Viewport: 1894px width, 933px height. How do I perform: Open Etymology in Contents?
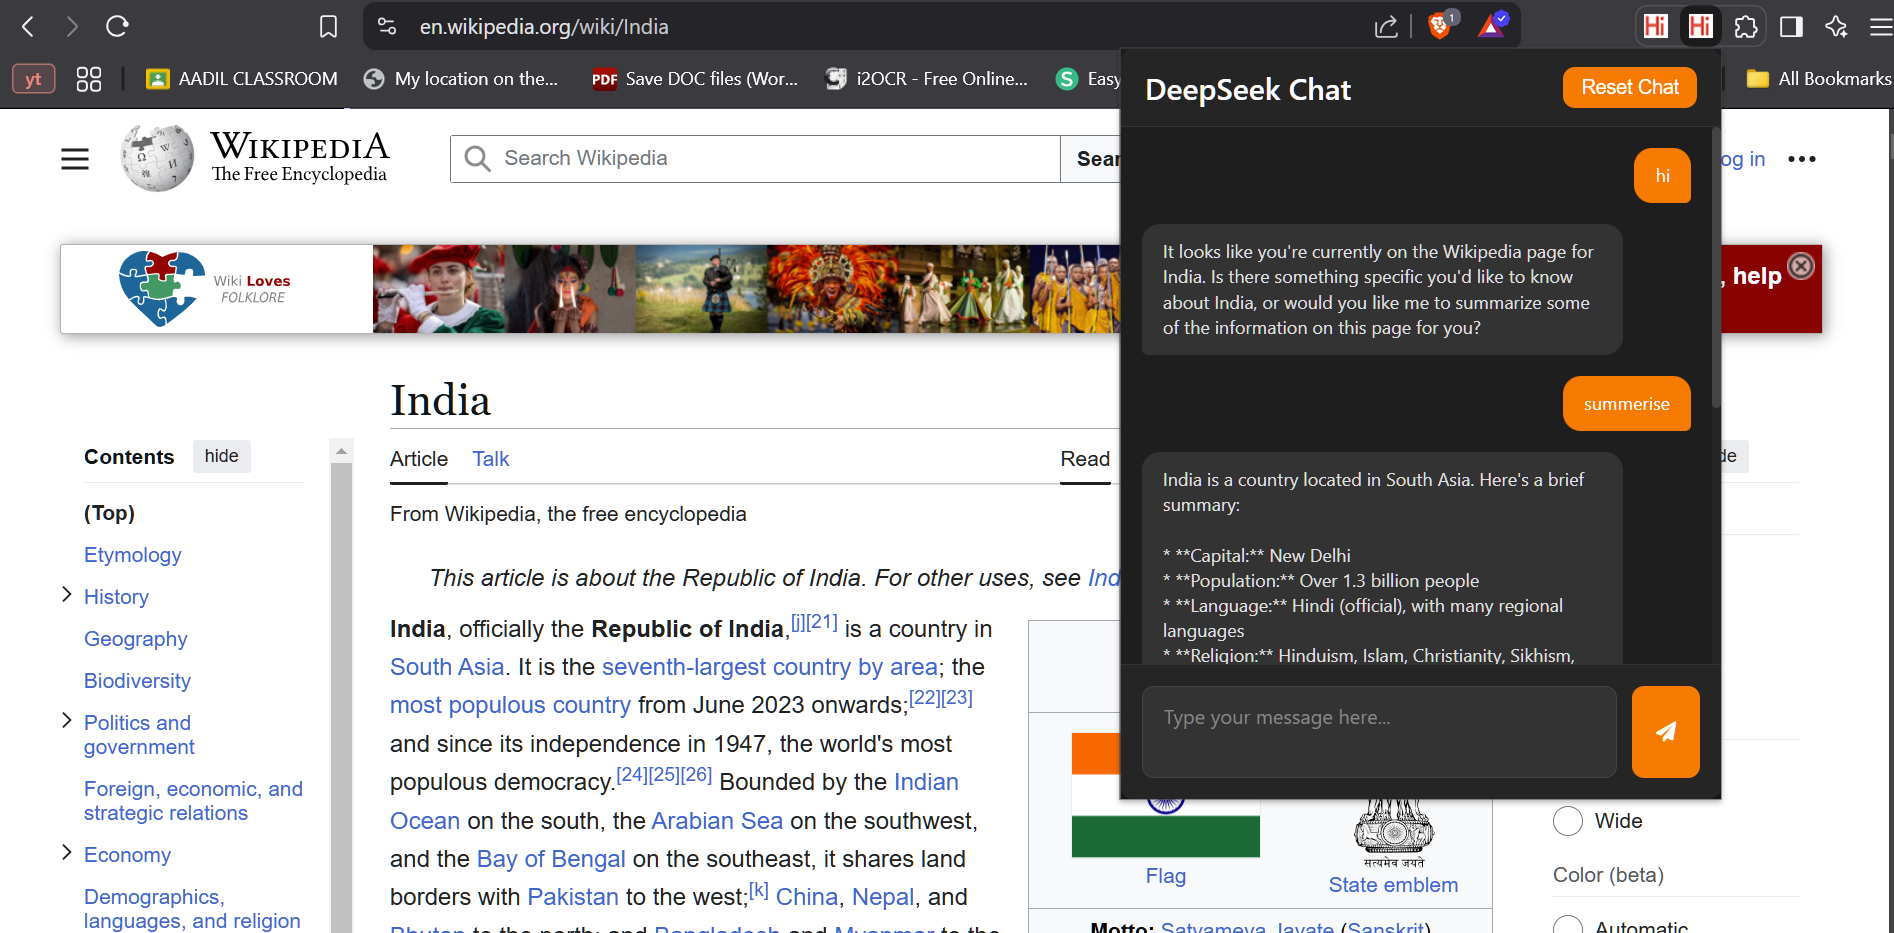click(133, 555)
